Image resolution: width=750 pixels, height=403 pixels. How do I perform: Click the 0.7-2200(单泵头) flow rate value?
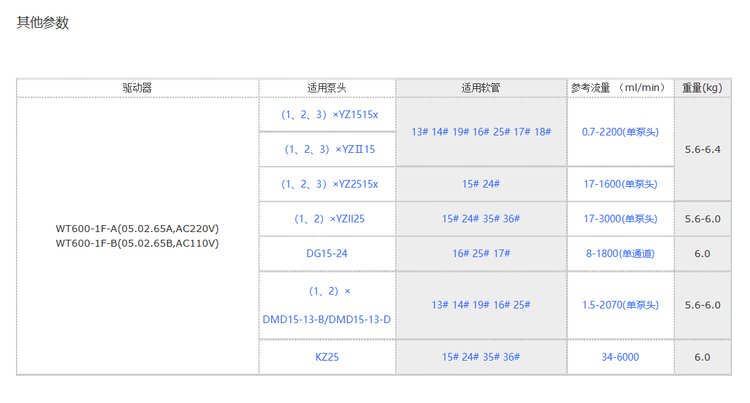619,132
